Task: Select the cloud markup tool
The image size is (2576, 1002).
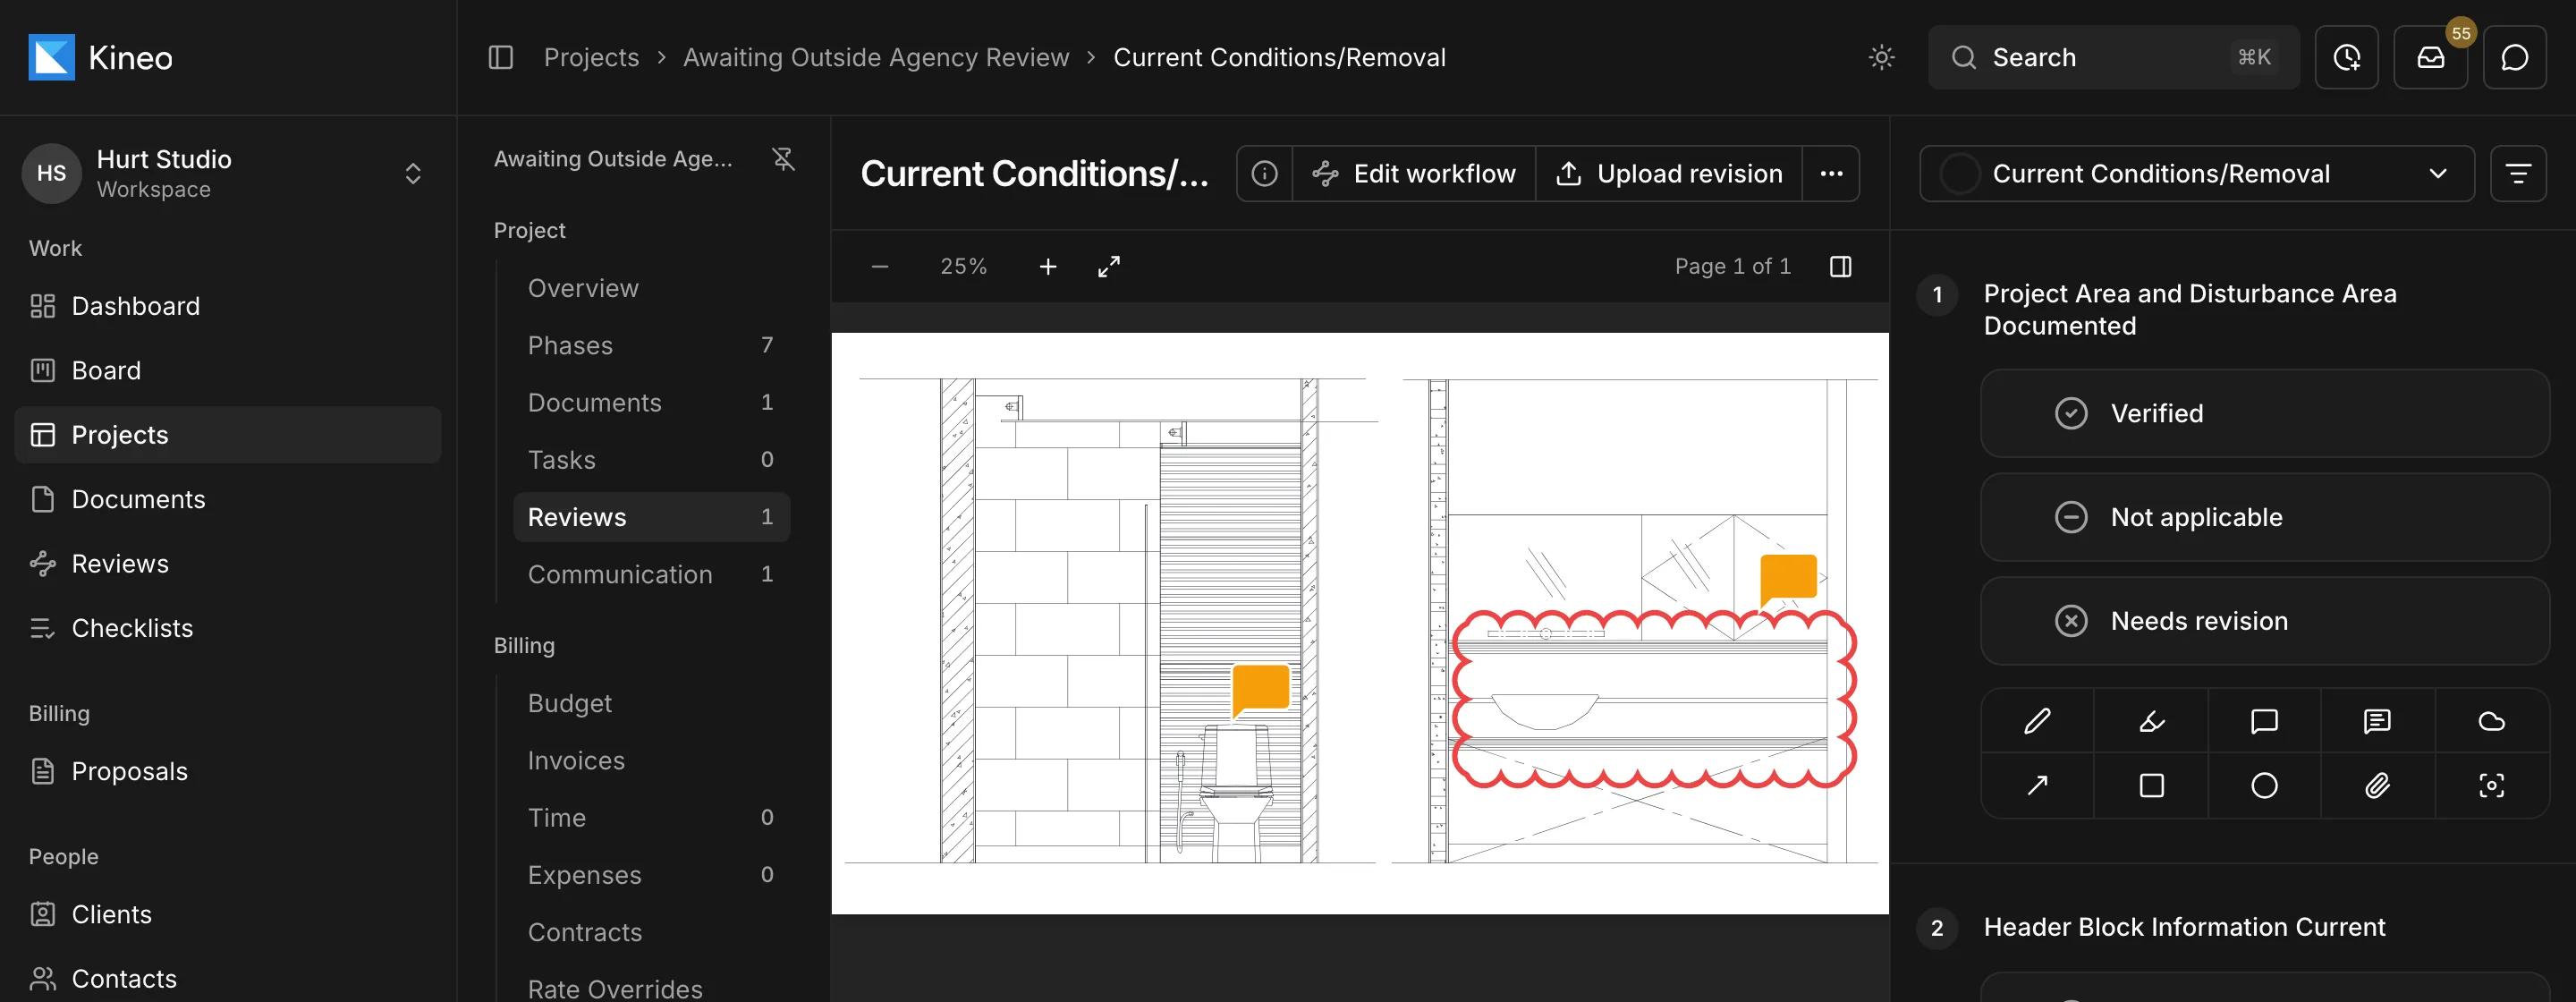Action: pos(2491,721)
